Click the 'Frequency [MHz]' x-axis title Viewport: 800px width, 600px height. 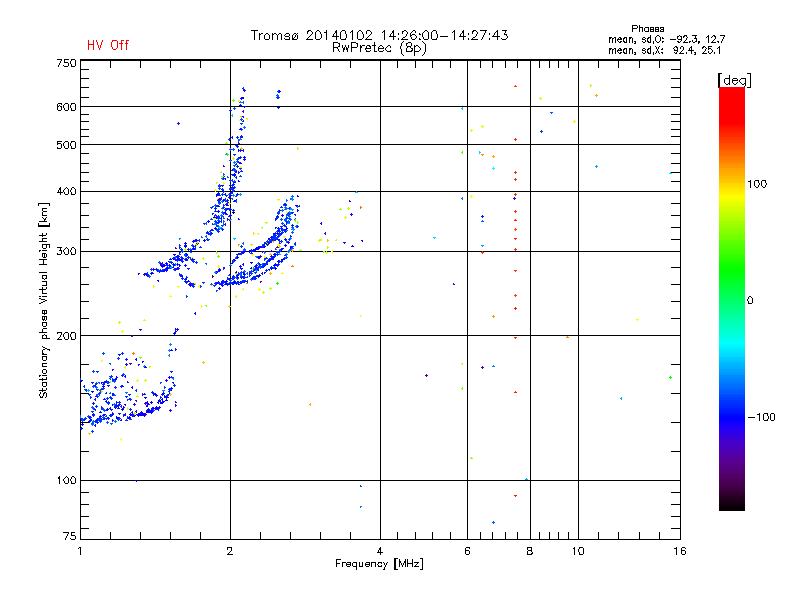379,564
